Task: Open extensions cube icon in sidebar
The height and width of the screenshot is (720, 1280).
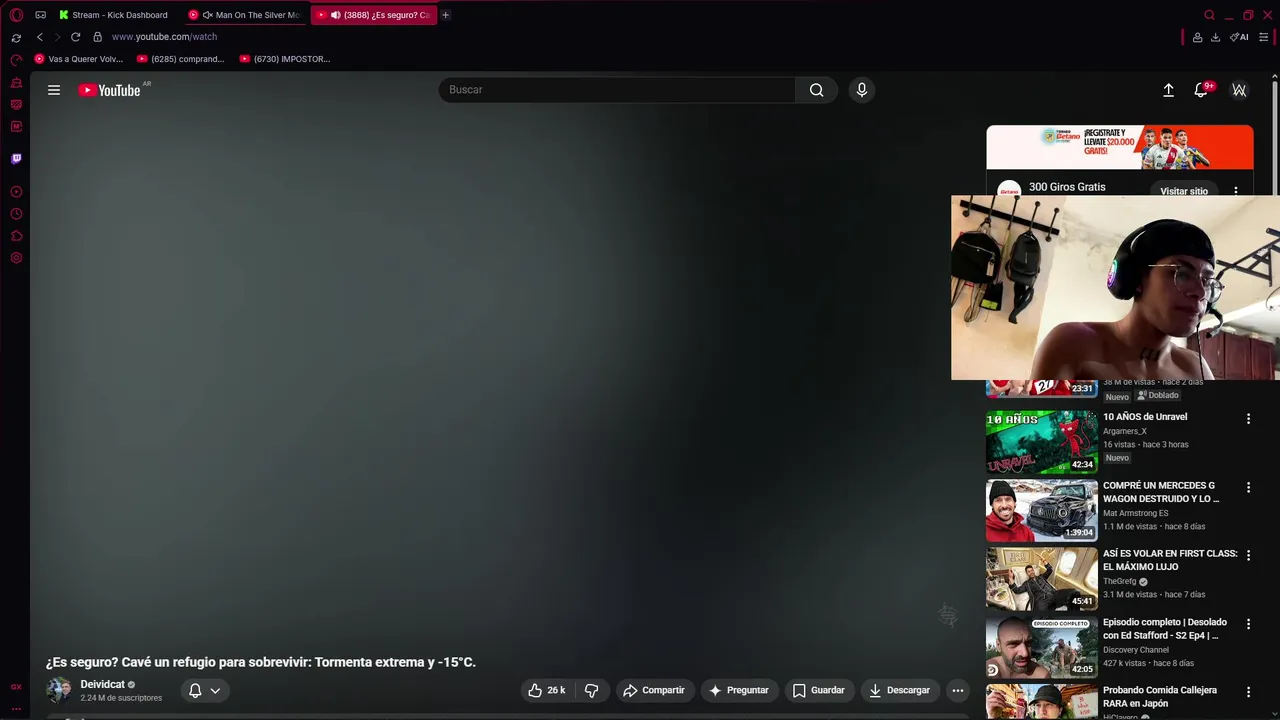Action: (x=16, y=236)
